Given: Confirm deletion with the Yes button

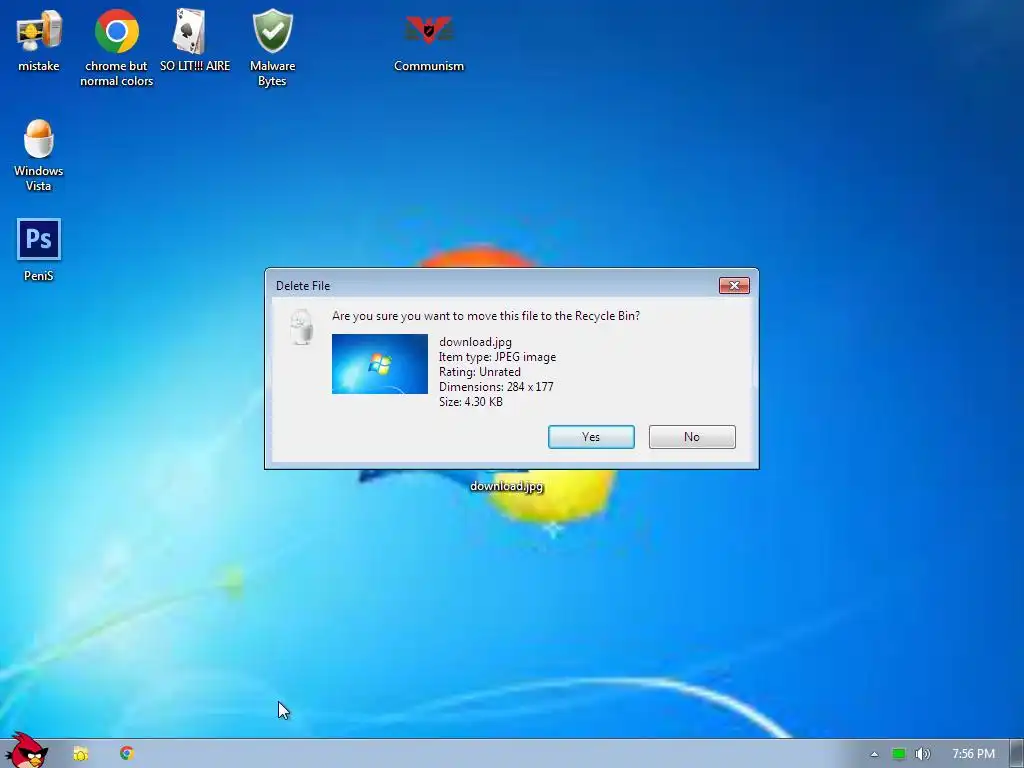Looking at the screenshot, I should (x=591, y=437).
